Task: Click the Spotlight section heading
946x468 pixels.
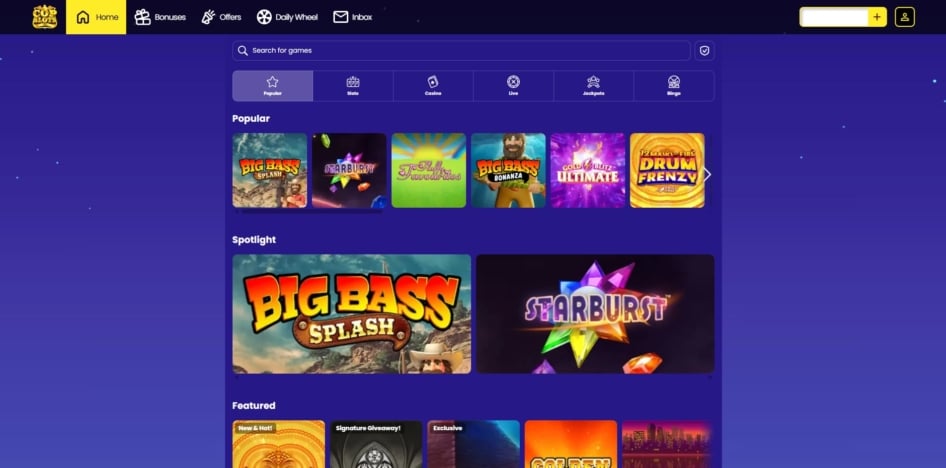Action: (x=254, y=240)
